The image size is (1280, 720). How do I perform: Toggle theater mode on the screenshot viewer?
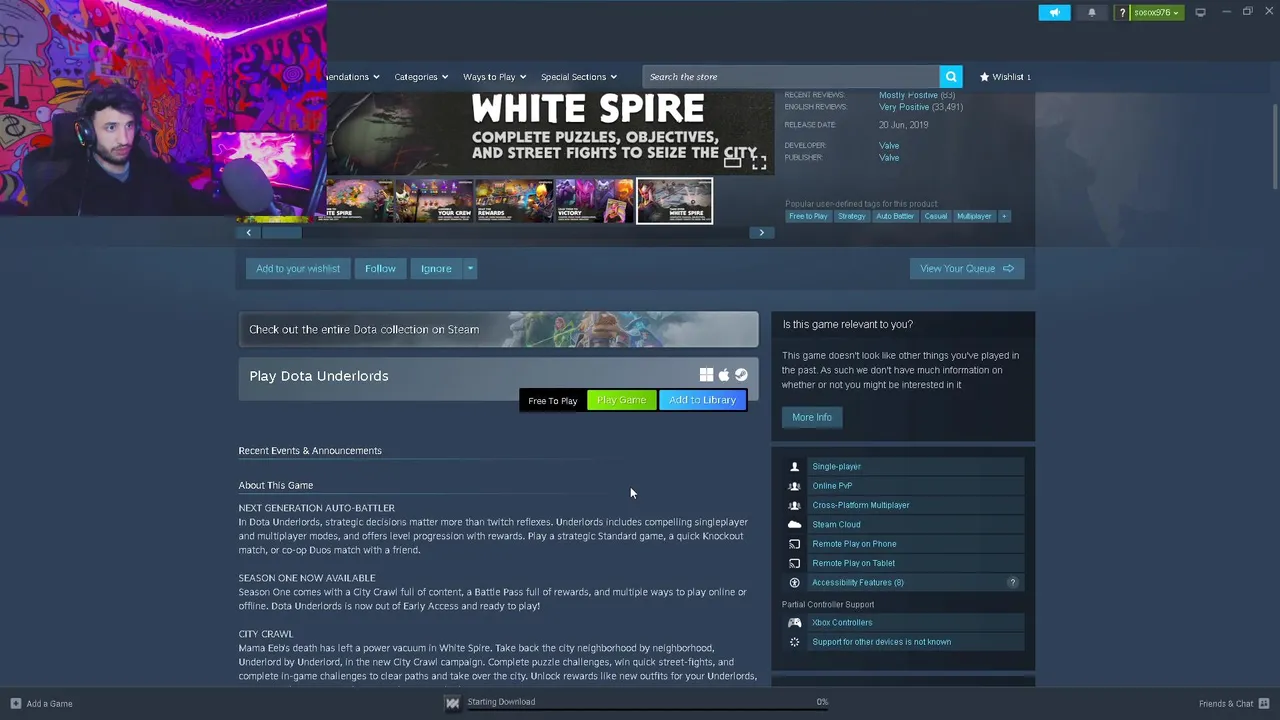(733, 161)
